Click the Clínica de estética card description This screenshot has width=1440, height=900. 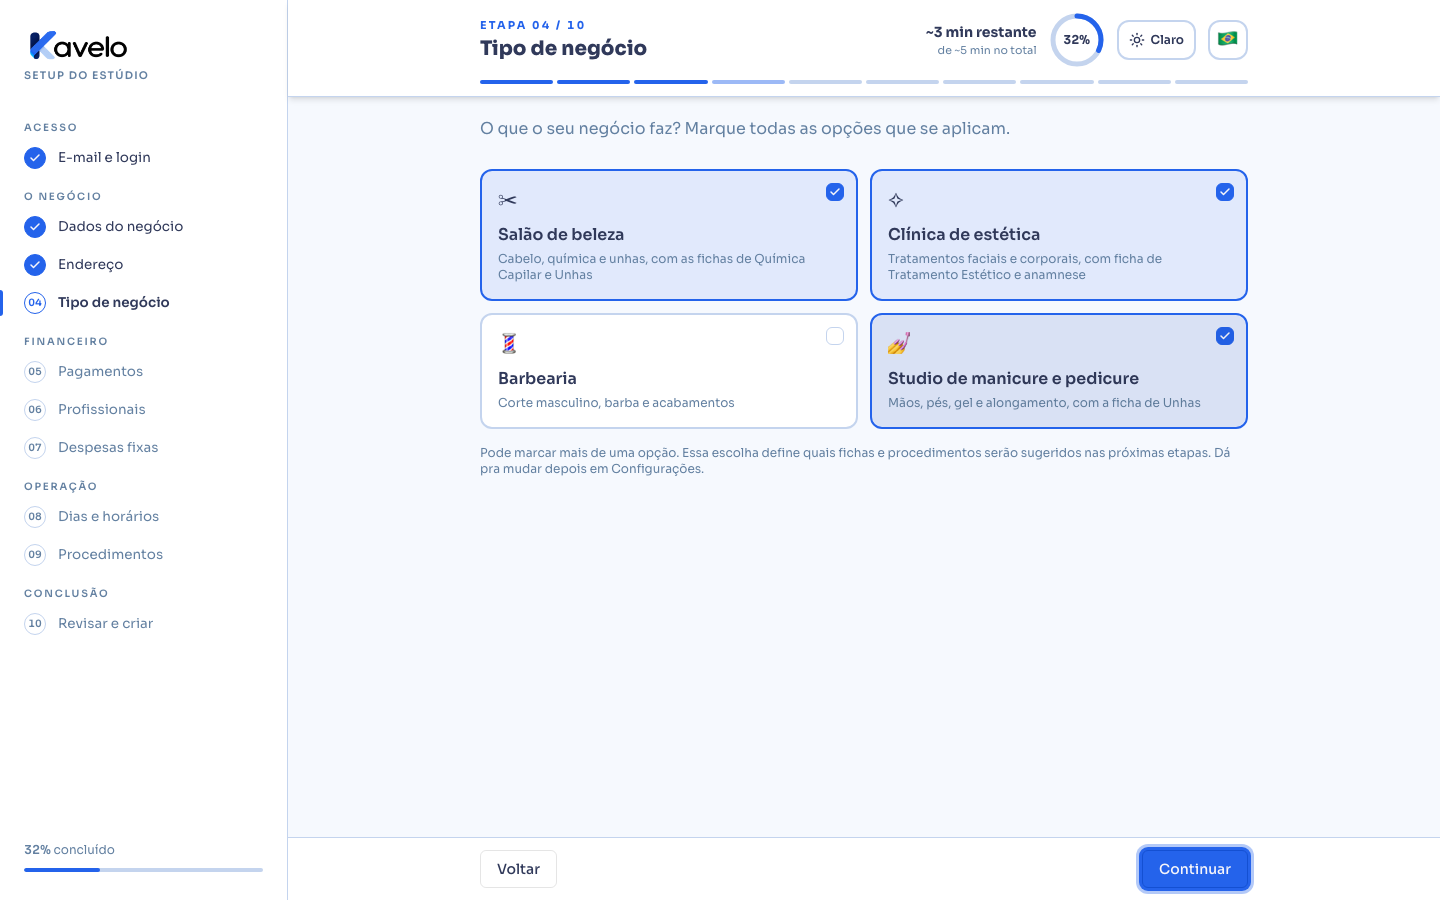point(1025,266)
